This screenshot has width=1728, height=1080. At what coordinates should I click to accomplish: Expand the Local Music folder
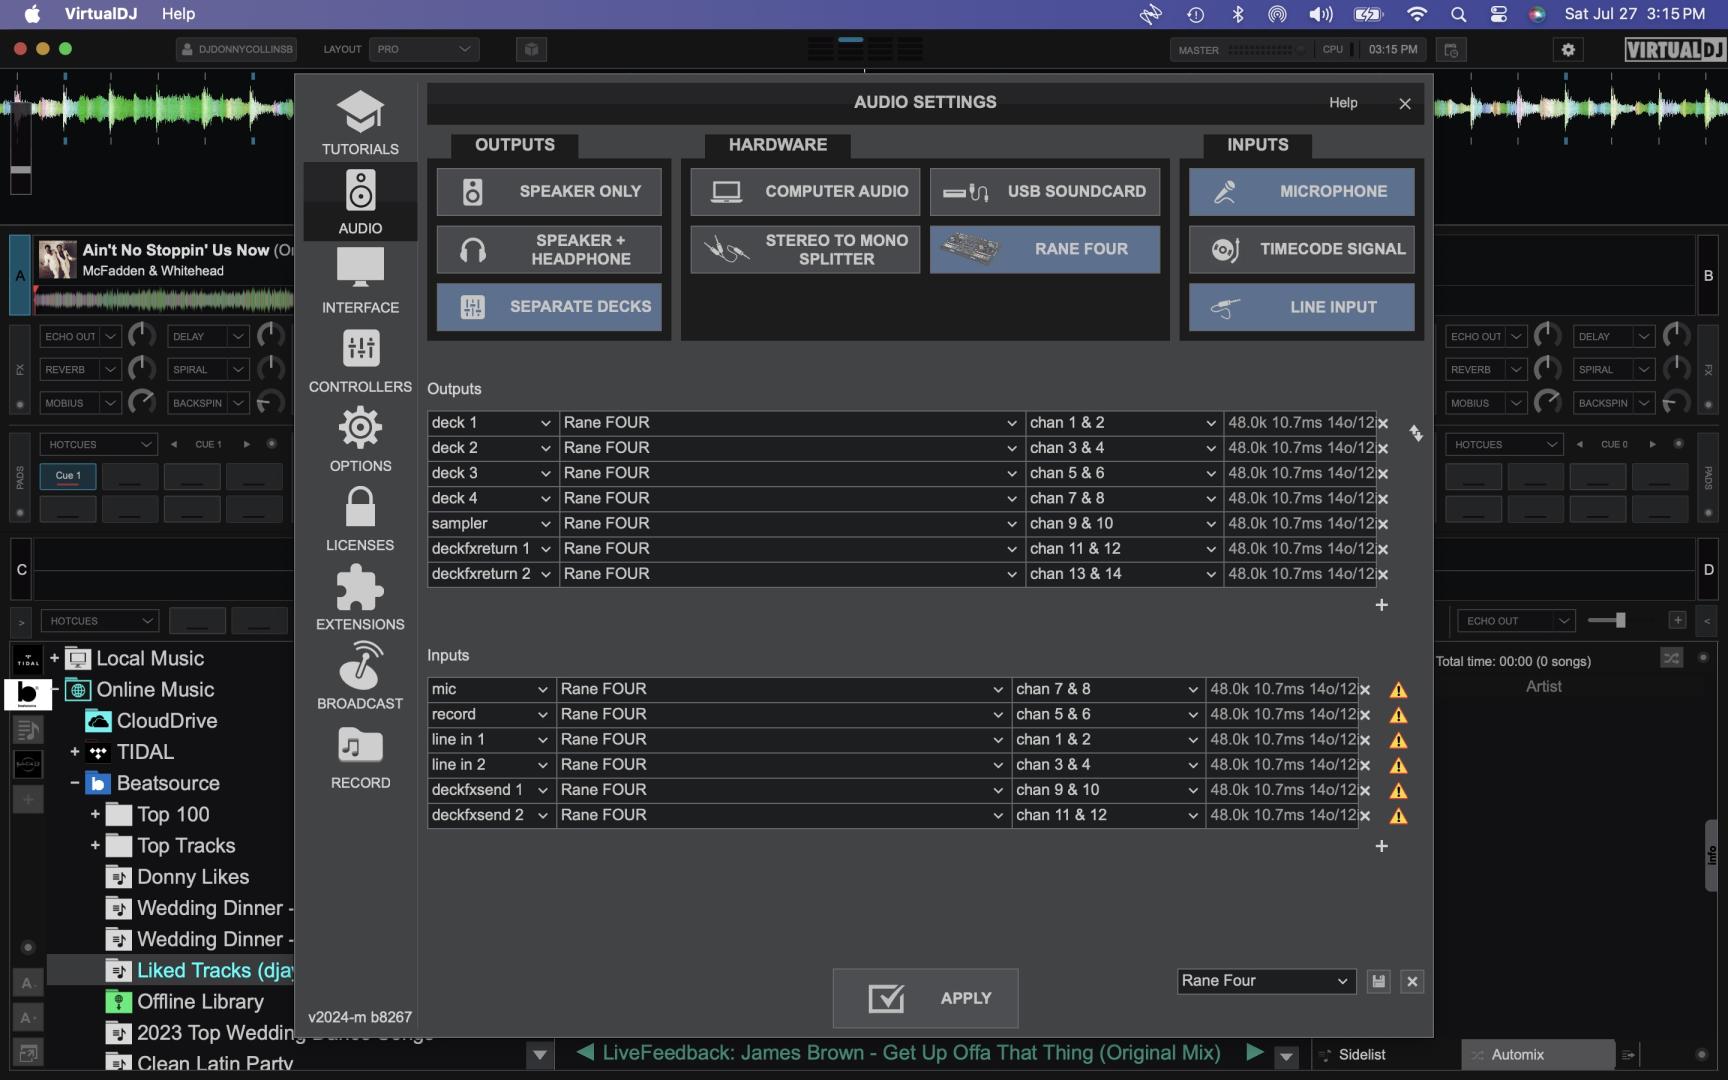click(x=54, y=658)
